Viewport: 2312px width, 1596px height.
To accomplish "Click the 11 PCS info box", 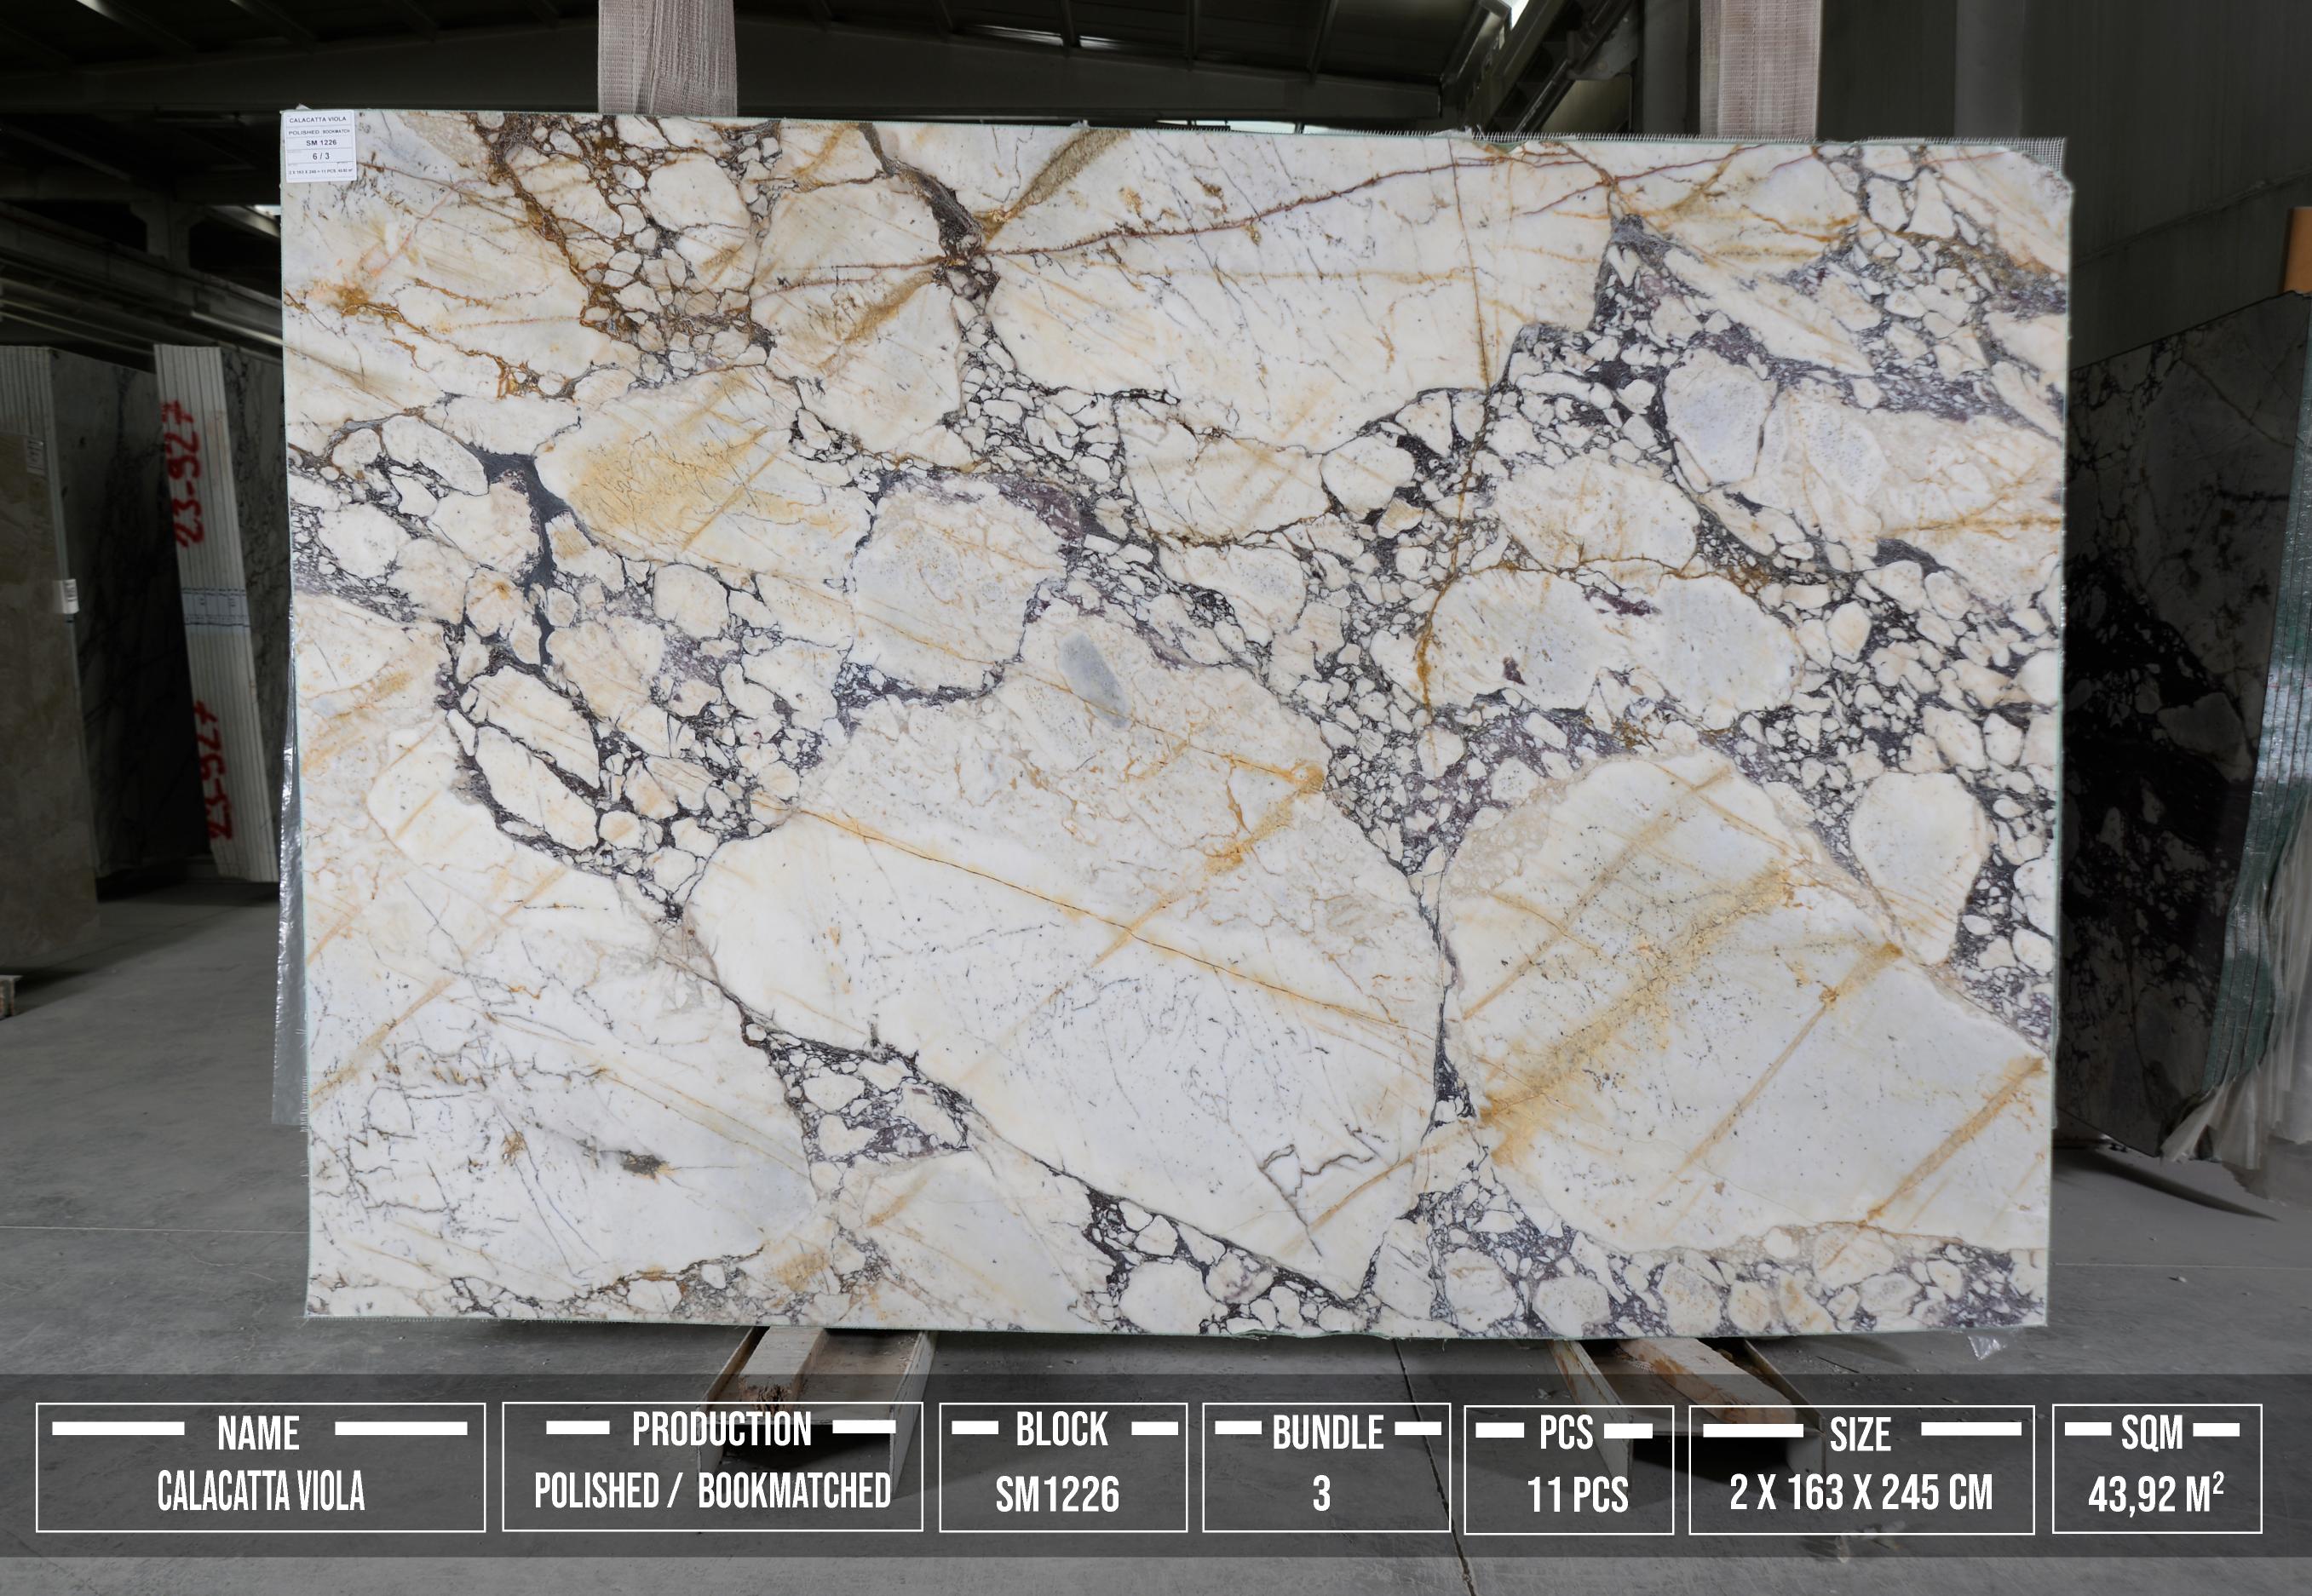I will (1568, 1467).
